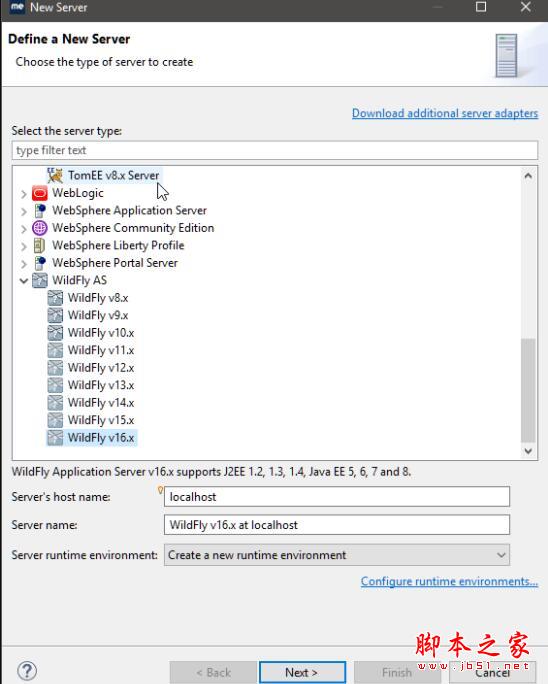This screenshot has height=684, width=548.
Task: Expand WebSphere Community Edition node
Action: tap(24, 229)
